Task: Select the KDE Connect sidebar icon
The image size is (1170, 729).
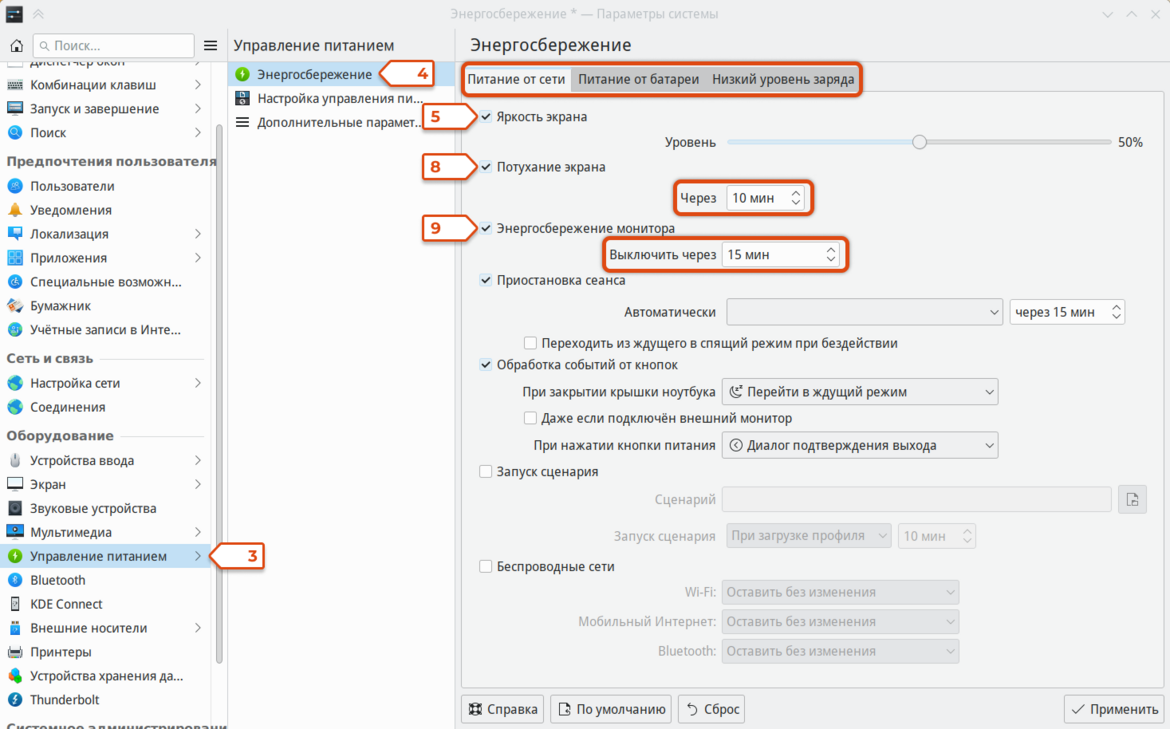Action: point(15,604)
